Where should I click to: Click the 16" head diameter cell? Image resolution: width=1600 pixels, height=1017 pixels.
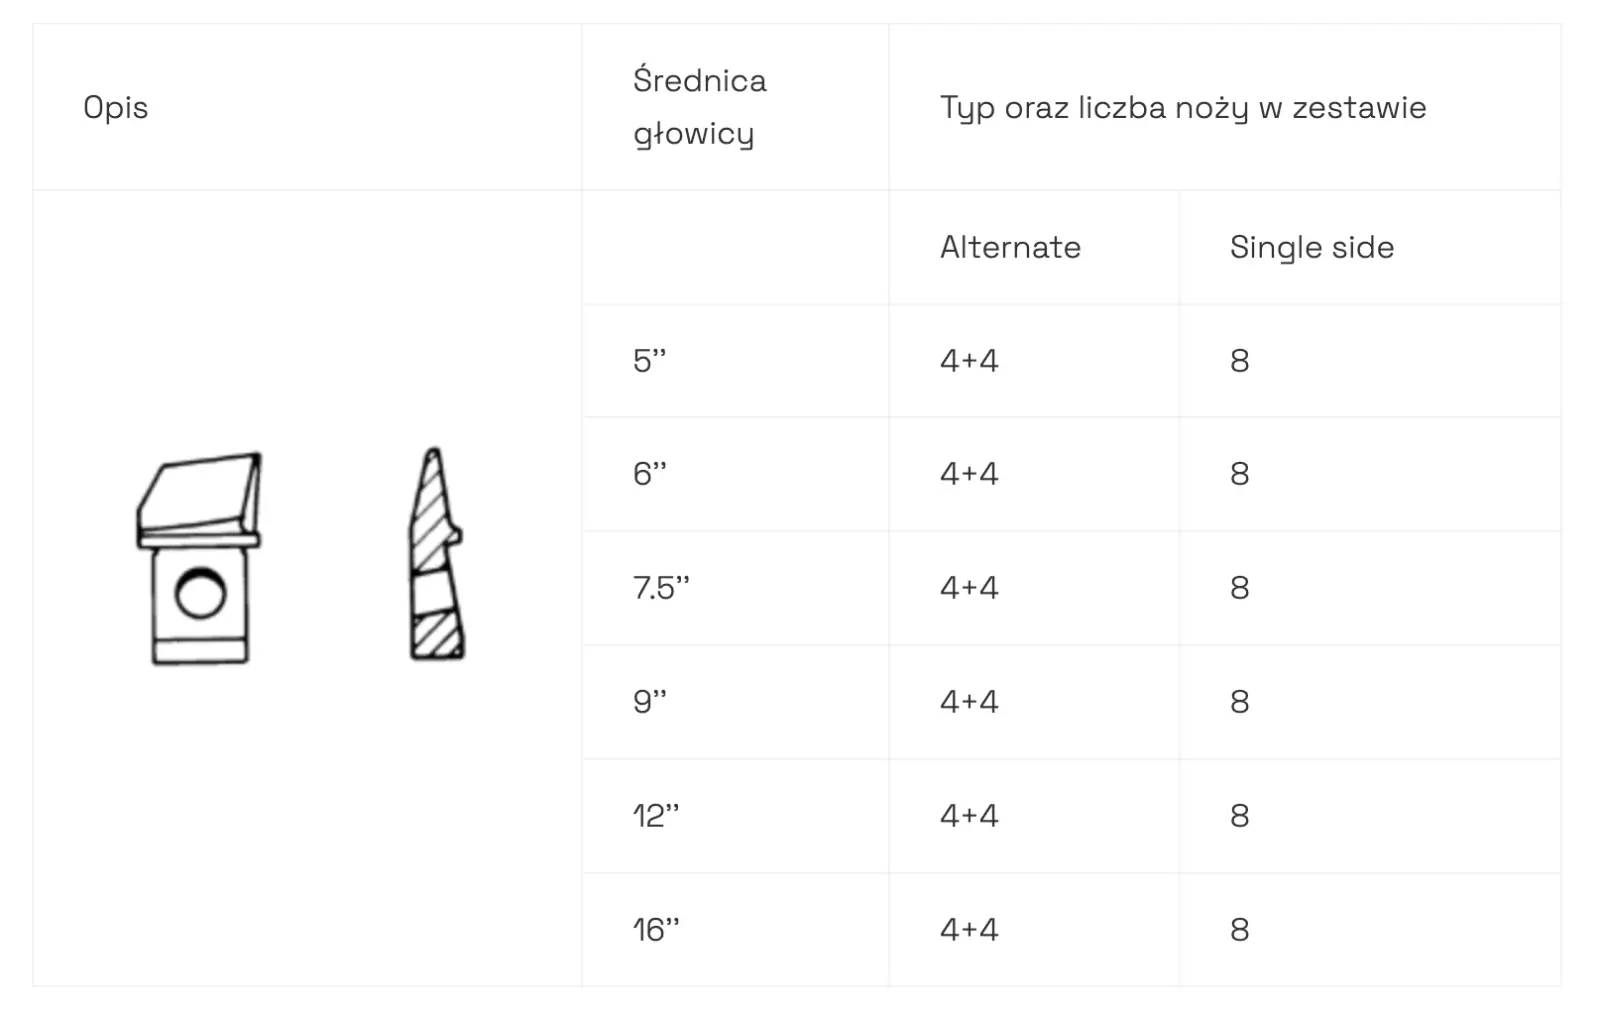(x=656, y=929)
